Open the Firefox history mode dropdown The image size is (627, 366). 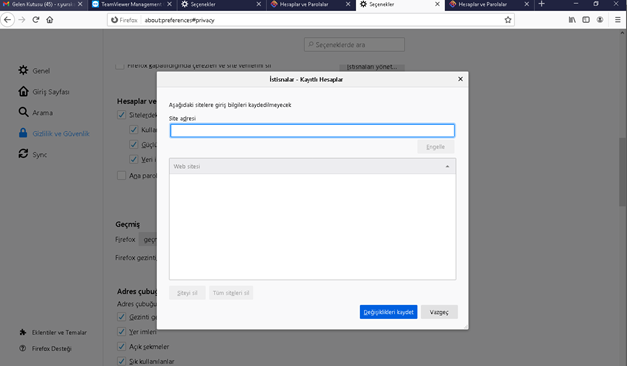coord(148,239)
